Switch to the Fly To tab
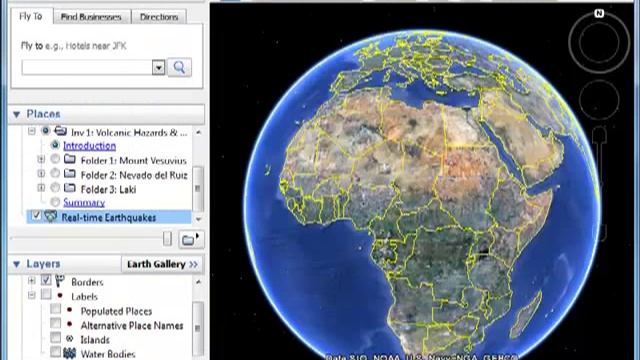The height and width of the screenshot is (360, 640). [x=31, y=16]
